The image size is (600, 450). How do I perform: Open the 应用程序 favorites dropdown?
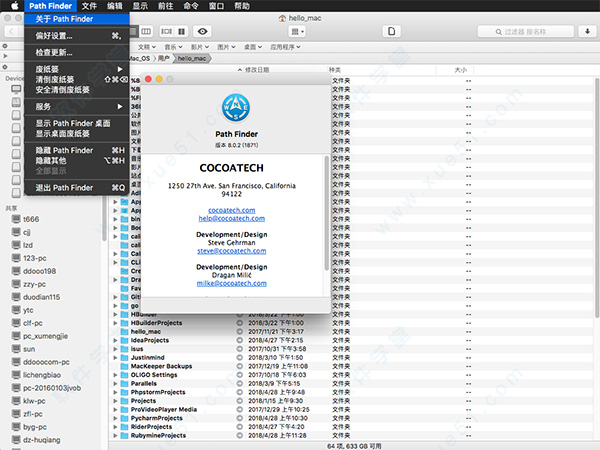(x=285, y=47)
